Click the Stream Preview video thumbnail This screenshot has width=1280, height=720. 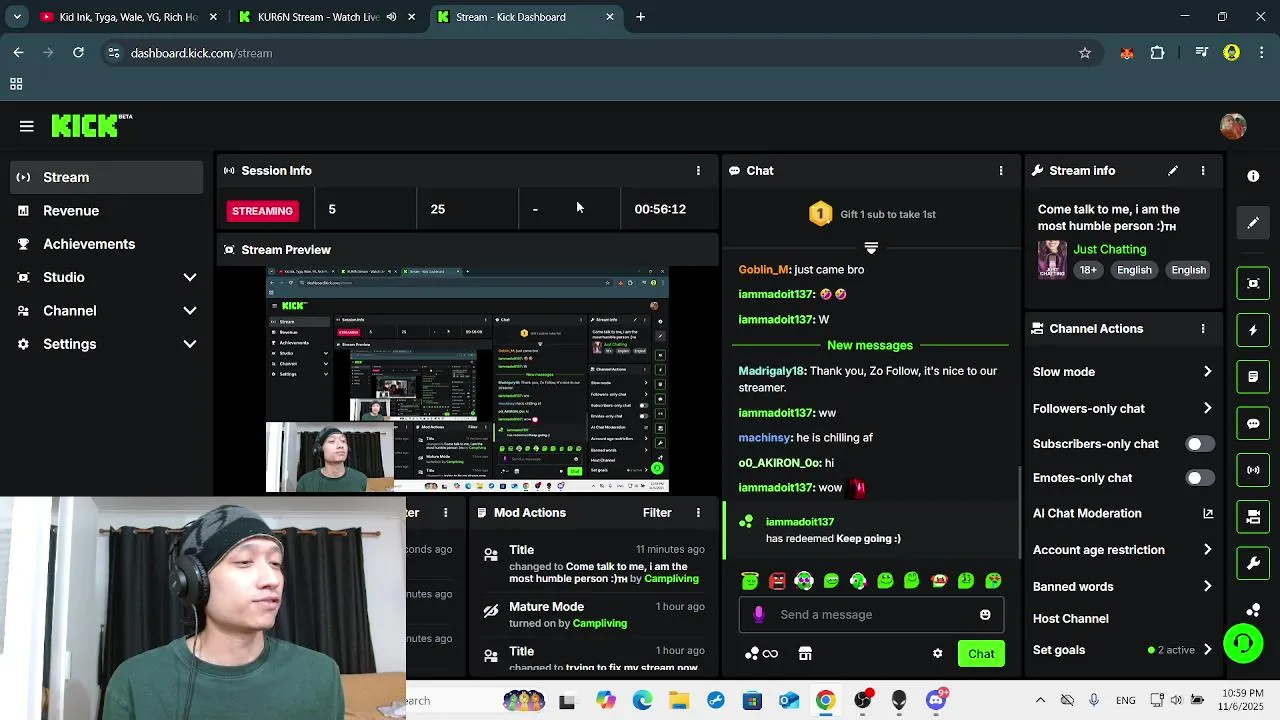[x=467, y=379]
